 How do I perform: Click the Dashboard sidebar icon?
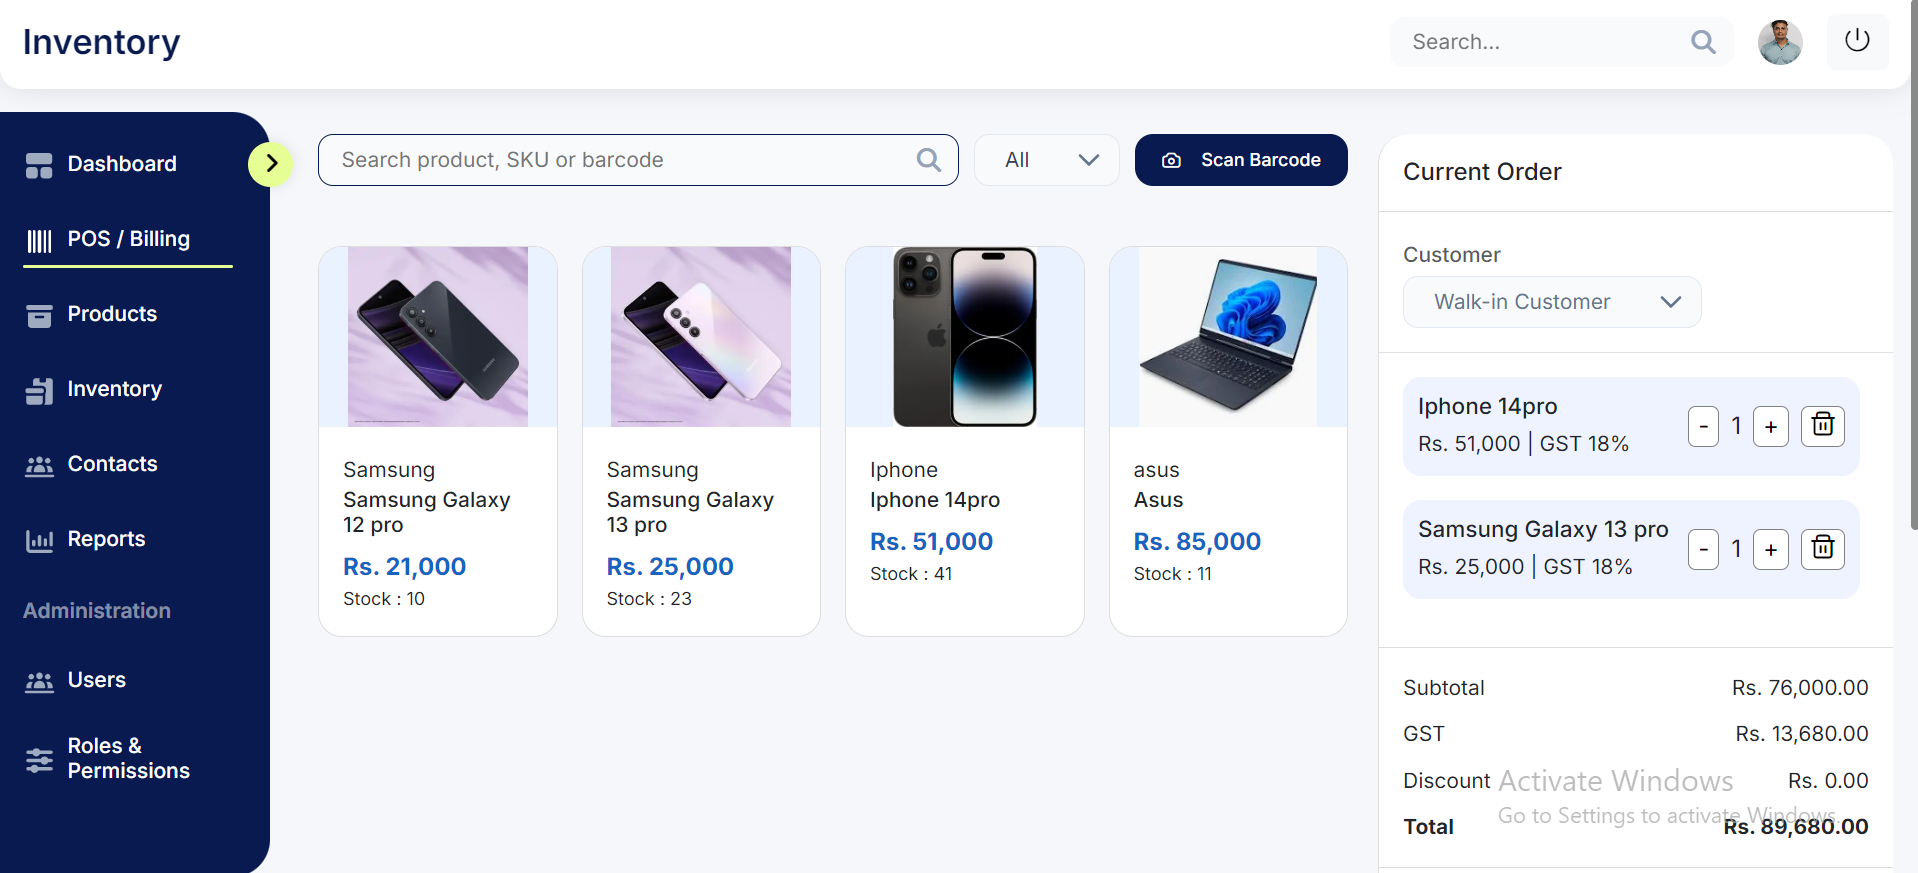(x=39, y=165)
